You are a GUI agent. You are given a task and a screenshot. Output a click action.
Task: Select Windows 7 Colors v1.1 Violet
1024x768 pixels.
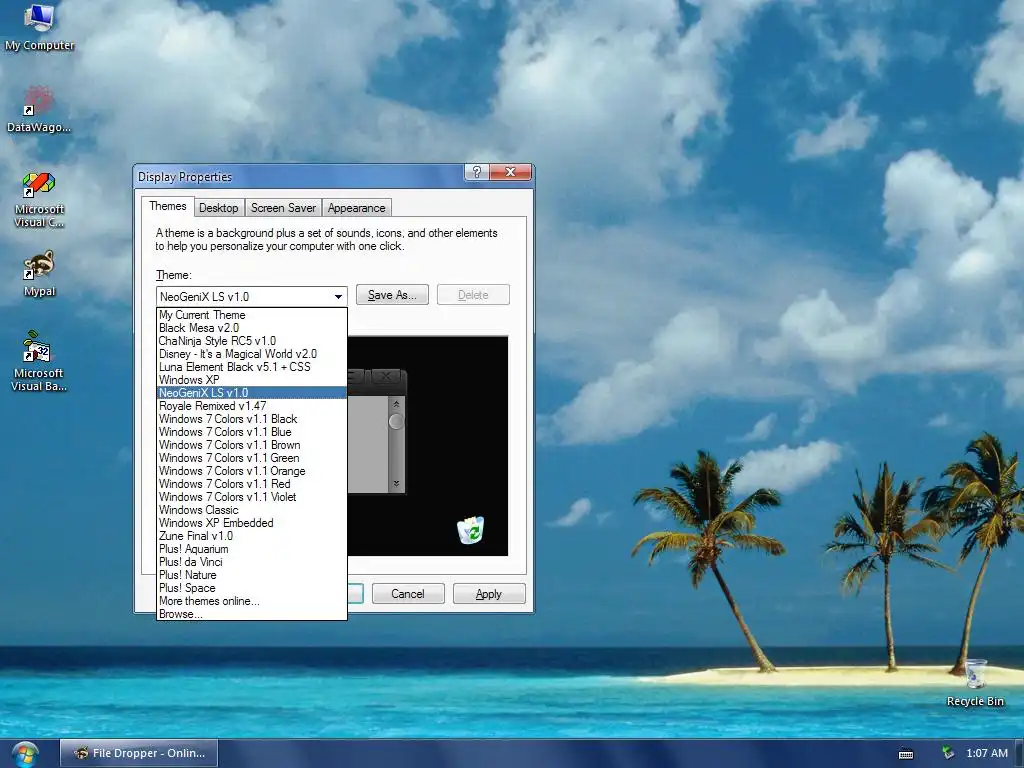251,497
